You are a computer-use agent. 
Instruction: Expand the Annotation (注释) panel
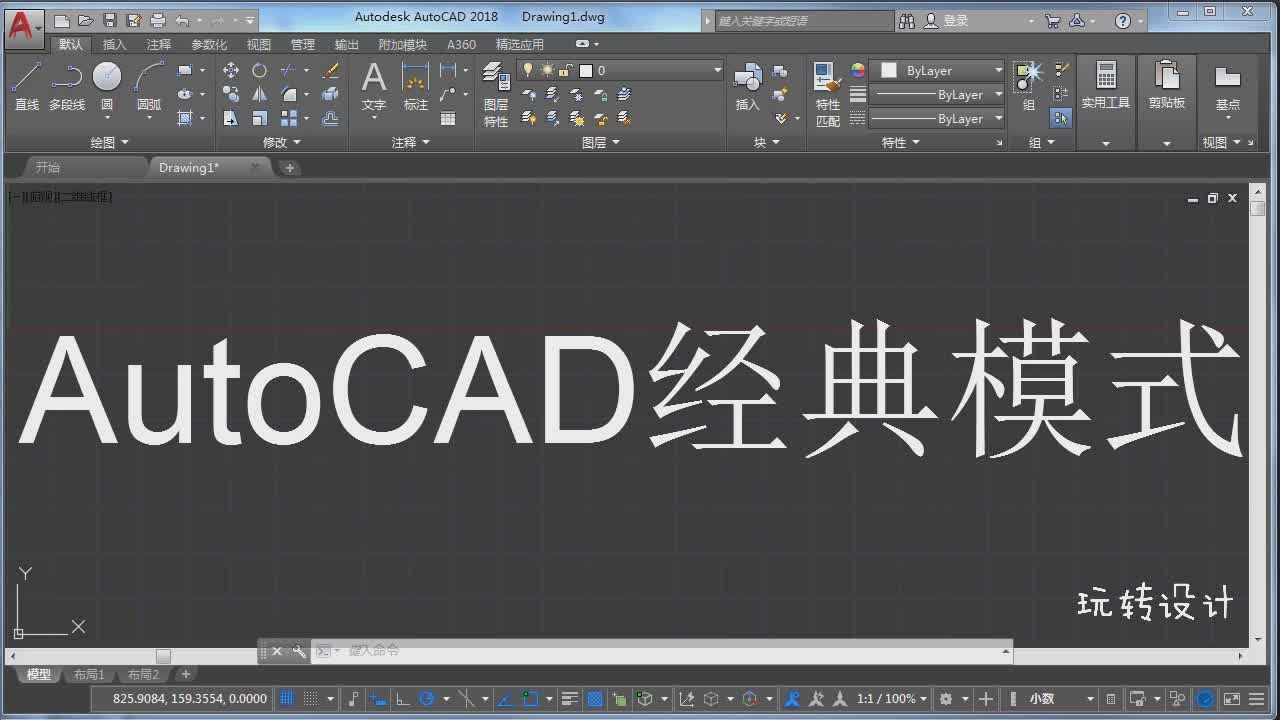point(411,142)
